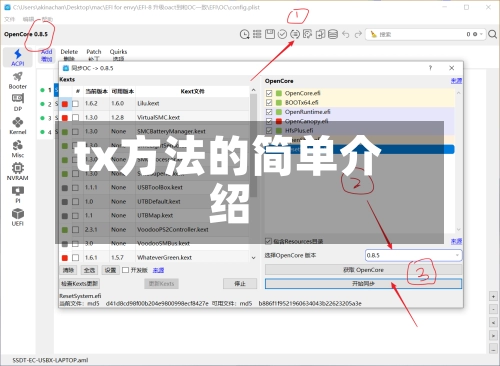Uncheck OpenCore.efi in the OpenCore list
This screenshot has height=366, width=500.
coord(269,93)
